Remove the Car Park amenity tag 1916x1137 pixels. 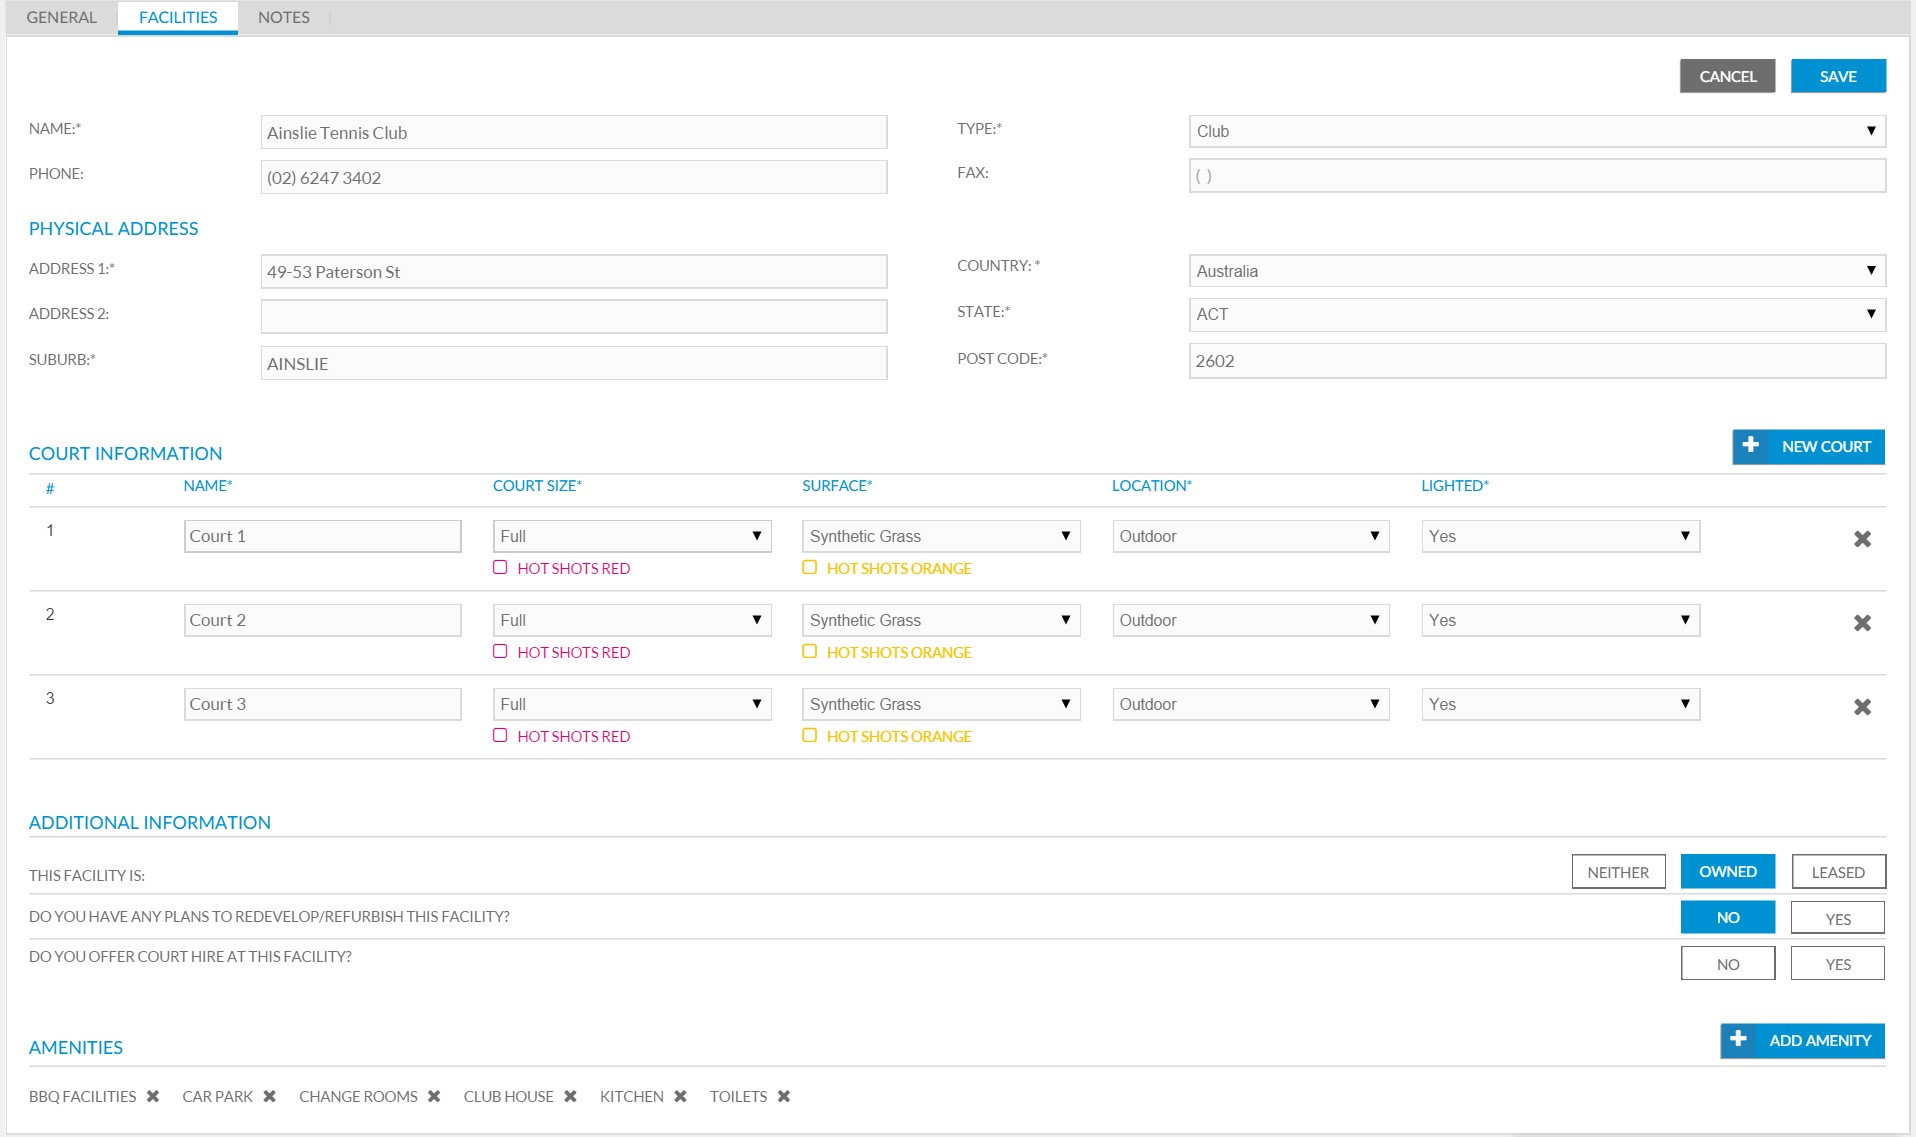tap(269, 1096)
